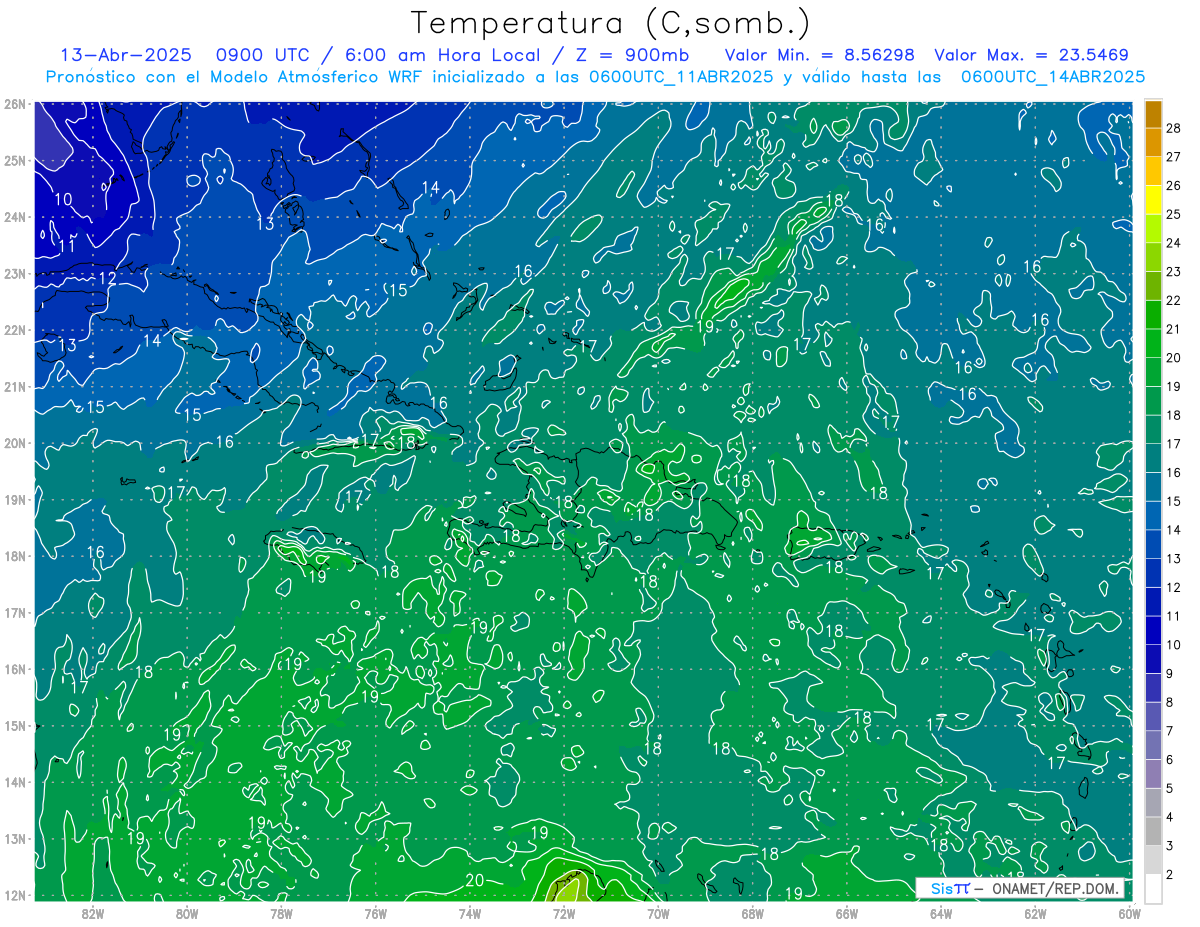Image resolution: width=1200 pixels, height=927 pixels.
Task: Click the '0600UTC_14ABR2025' valid-until time text
Action: tap(1053, 76)
